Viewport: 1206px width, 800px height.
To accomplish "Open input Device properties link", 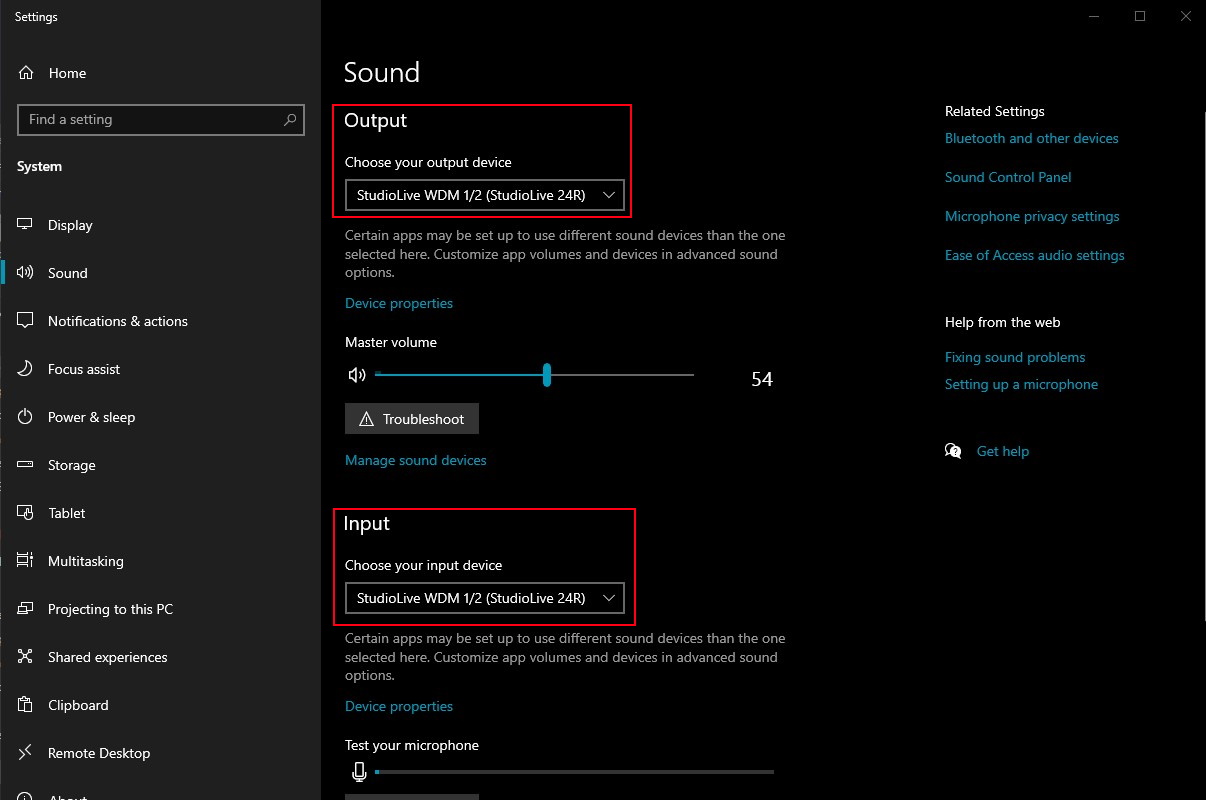I will (x=399, y=706).
